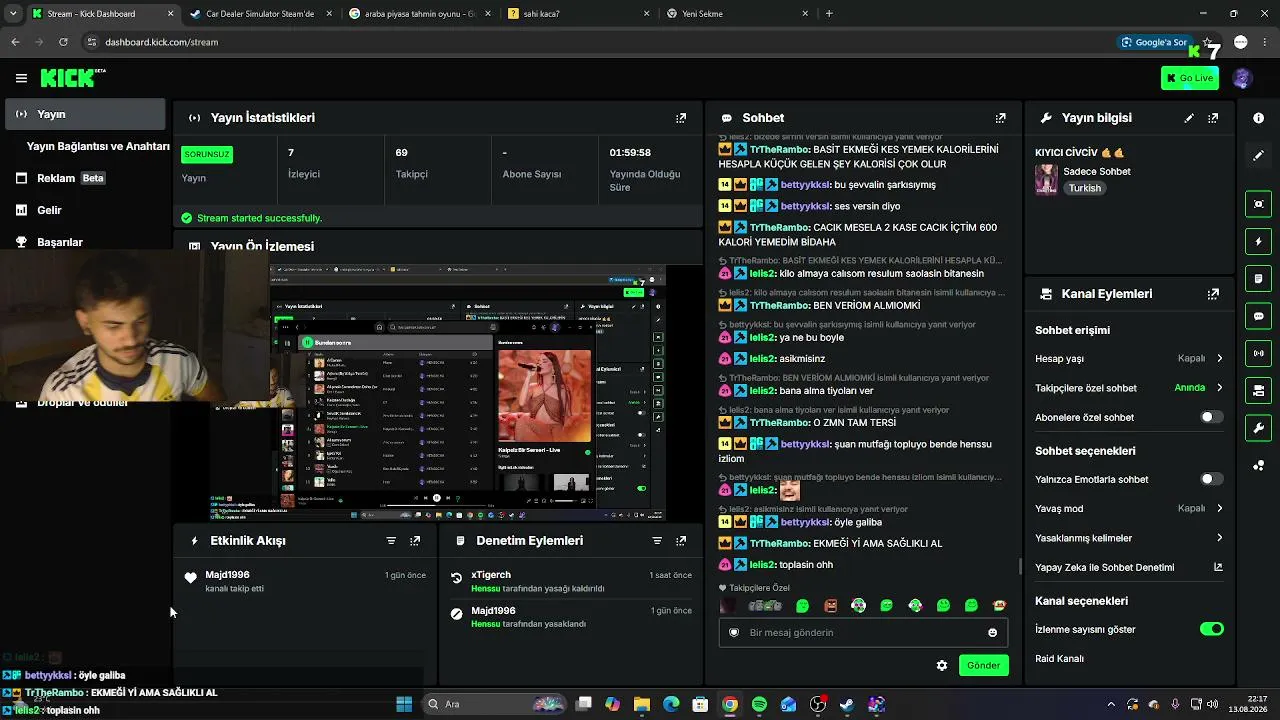
Task: Toggle the document widget icon in right sidebar
Action: tap(1259, 279)
